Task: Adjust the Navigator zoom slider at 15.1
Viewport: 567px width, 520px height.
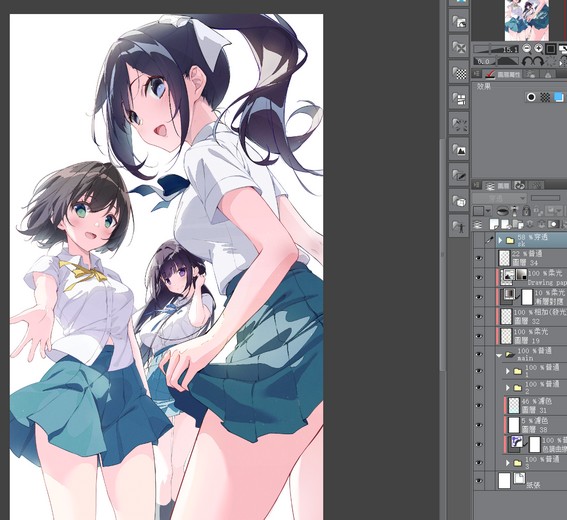Action: coord(496,49)
